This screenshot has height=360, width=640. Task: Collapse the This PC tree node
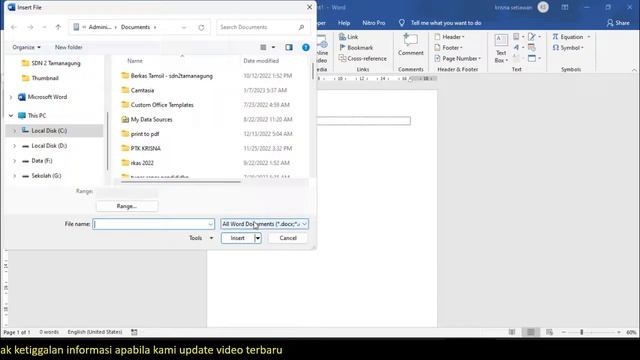(x=11, y=116)
